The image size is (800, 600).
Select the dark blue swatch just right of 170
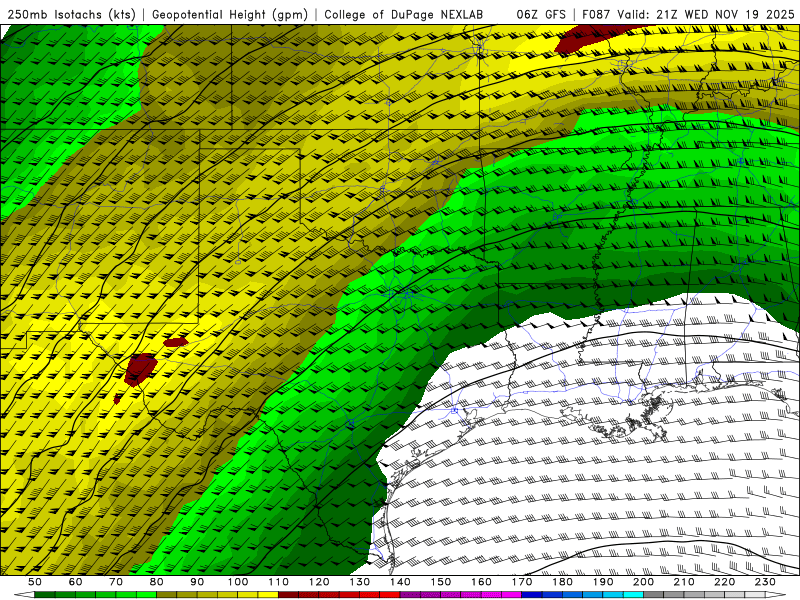click(x=532, y=595)
